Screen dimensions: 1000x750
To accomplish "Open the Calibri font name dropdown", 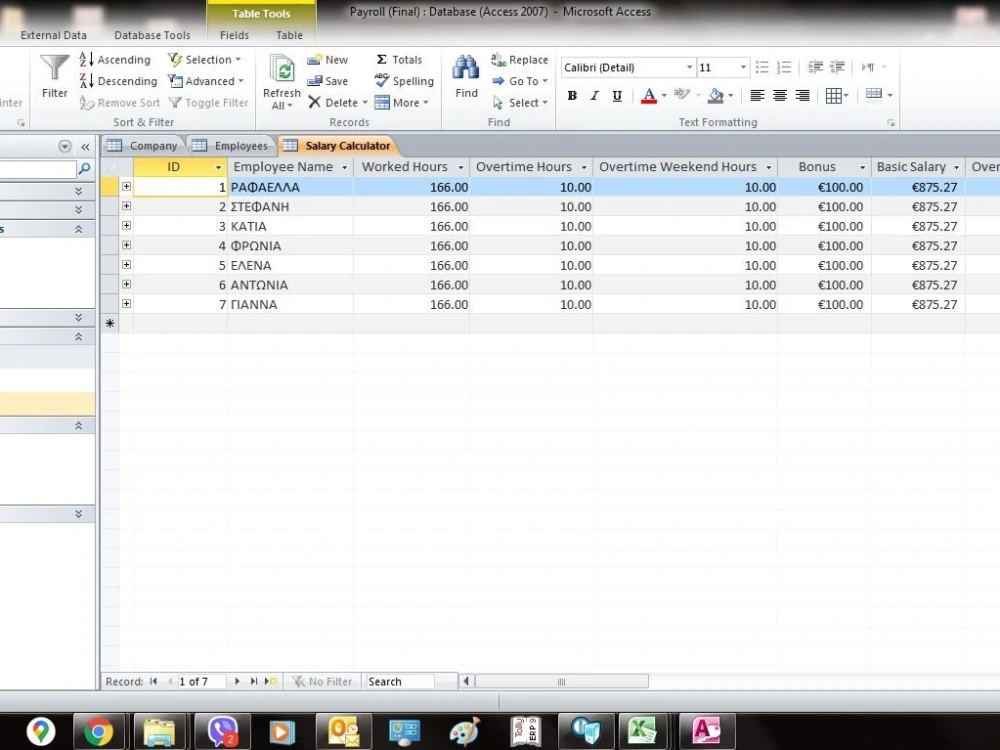I will click(689, 67).
